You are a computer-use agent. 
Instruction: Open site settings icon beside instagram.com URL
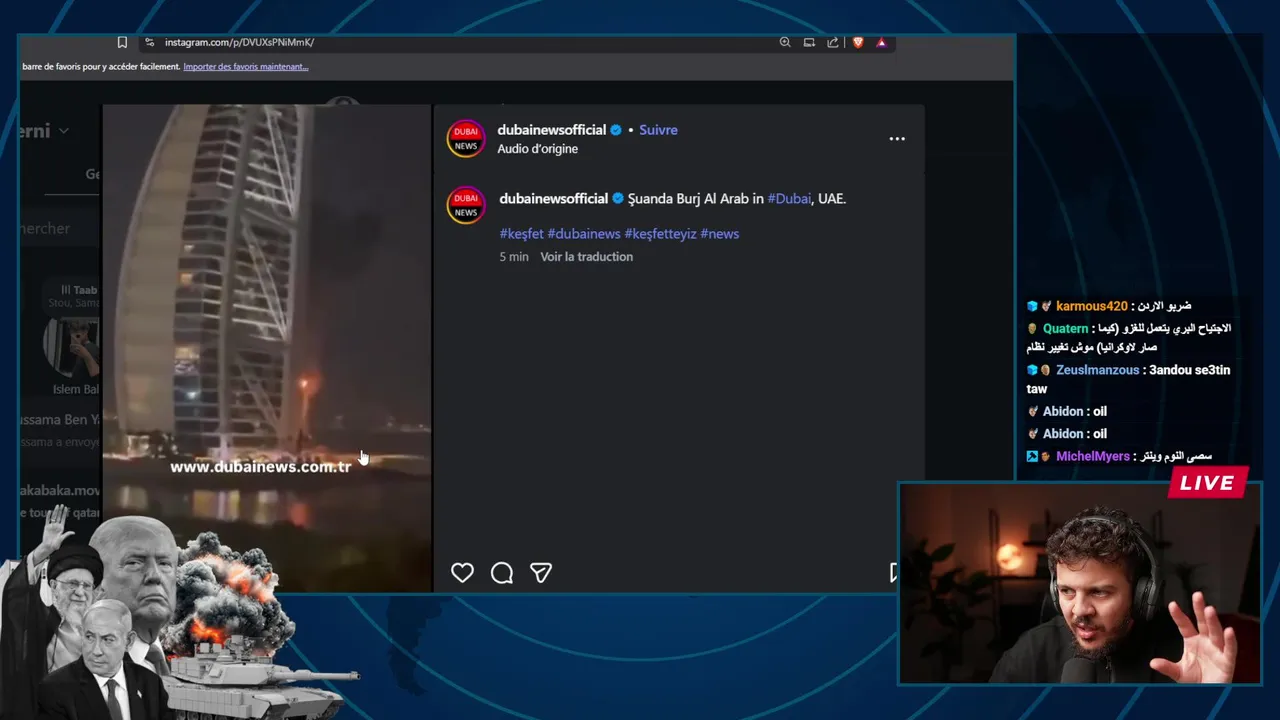click(149, 42)
